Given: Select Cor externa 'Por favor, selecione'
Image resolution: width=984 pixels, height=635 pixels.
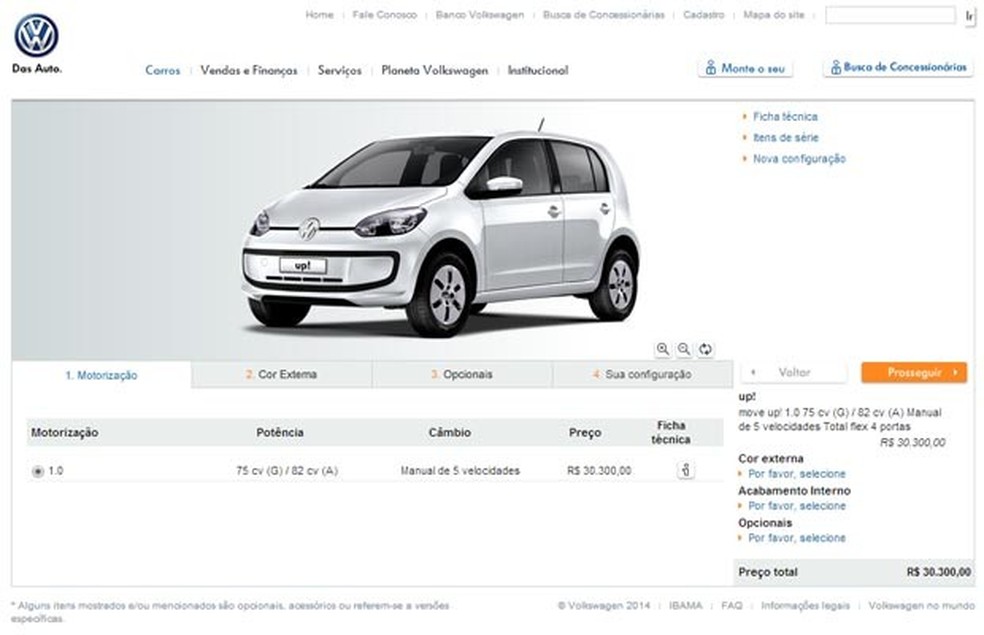Looking at the screenshot, I should pyautogui.click(x=796, y=474).
